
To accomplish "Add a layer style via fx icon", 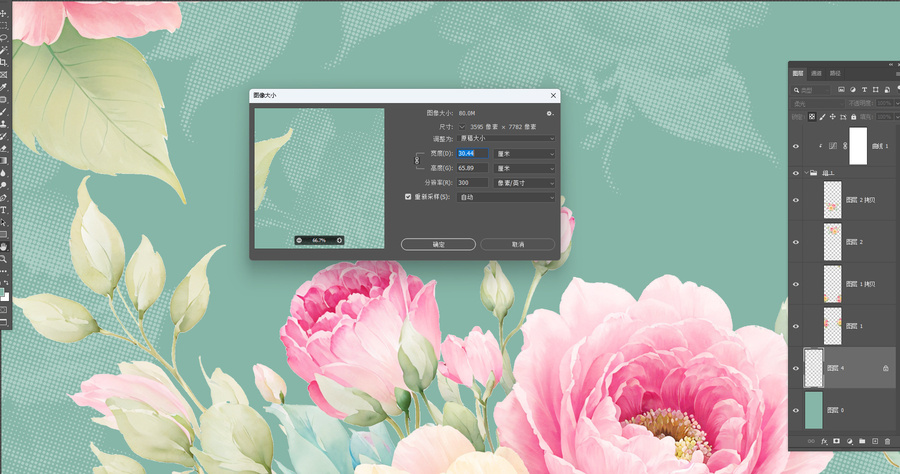I will pos(824,441).
